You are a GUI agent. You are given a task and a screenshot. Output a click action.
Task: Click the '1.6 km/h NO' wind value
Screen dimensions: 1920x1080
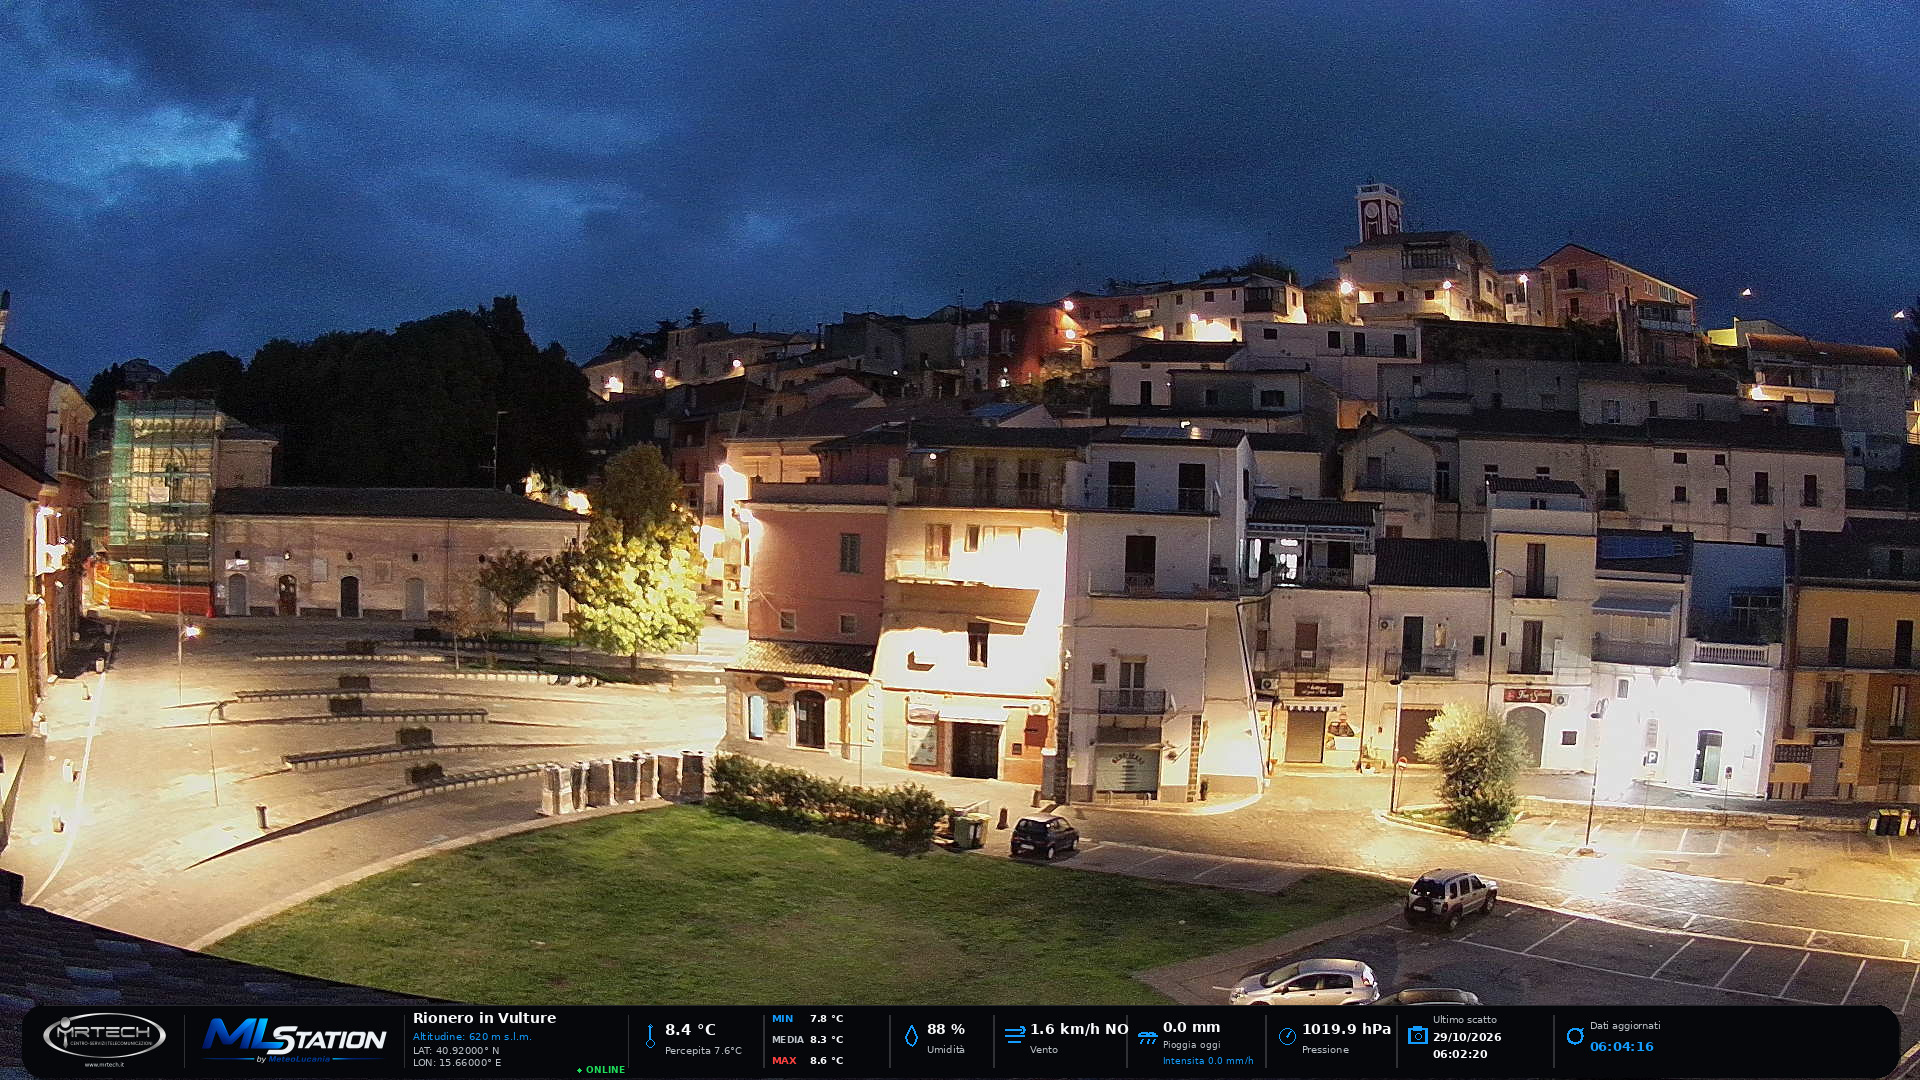coord(1079,1029)
